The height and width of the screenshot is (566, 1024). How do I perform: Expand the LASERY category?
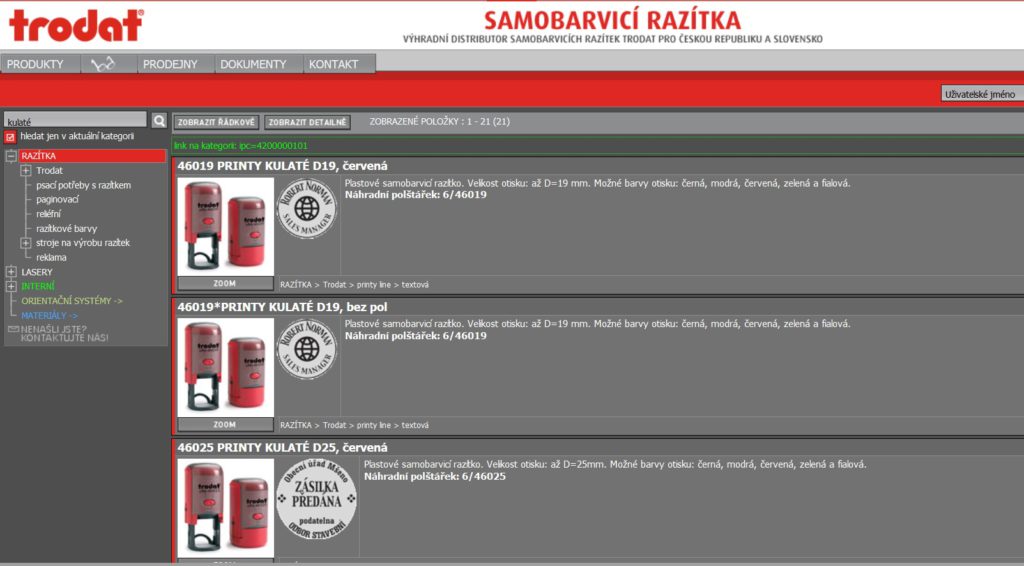tap(11, 272)
